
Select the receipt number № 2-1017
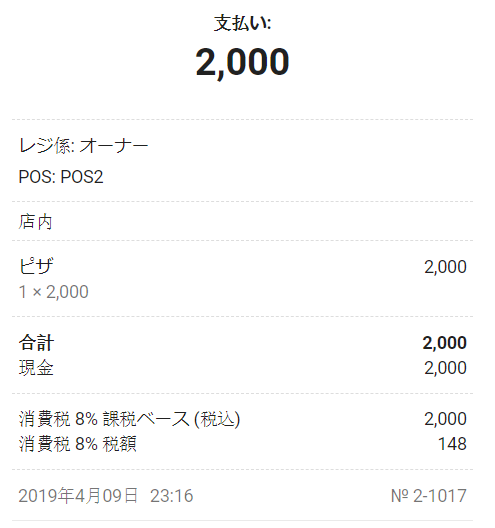[x=429, y=496]
